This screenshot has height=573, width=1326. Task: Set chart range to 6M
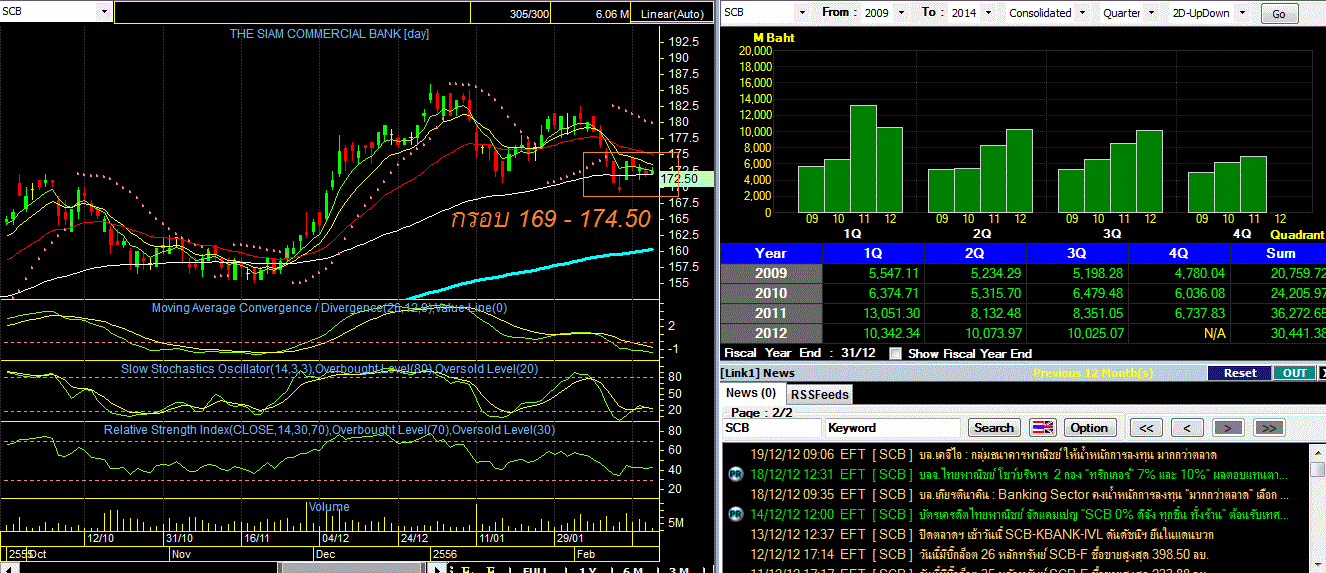pos(633,568)
